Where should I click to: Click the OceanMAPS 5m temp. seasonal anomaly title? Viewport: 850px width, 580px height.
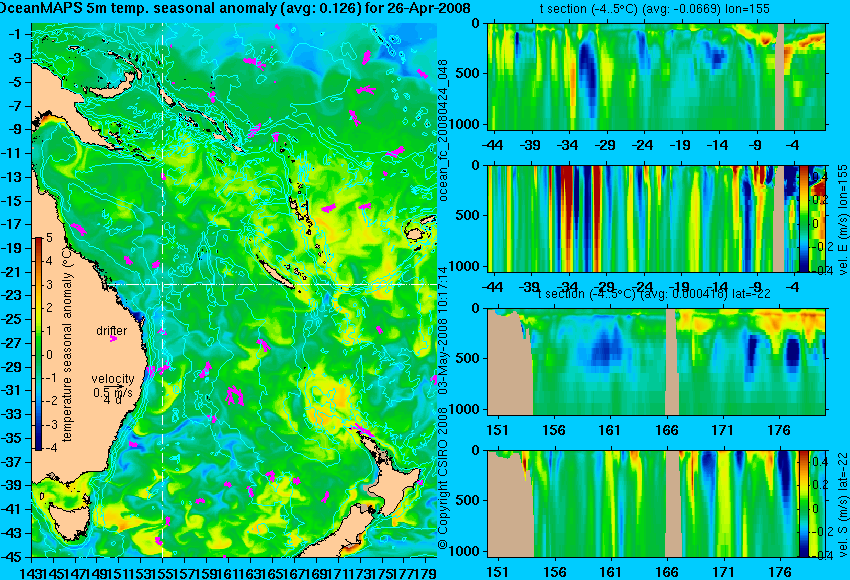click(235, 8)
